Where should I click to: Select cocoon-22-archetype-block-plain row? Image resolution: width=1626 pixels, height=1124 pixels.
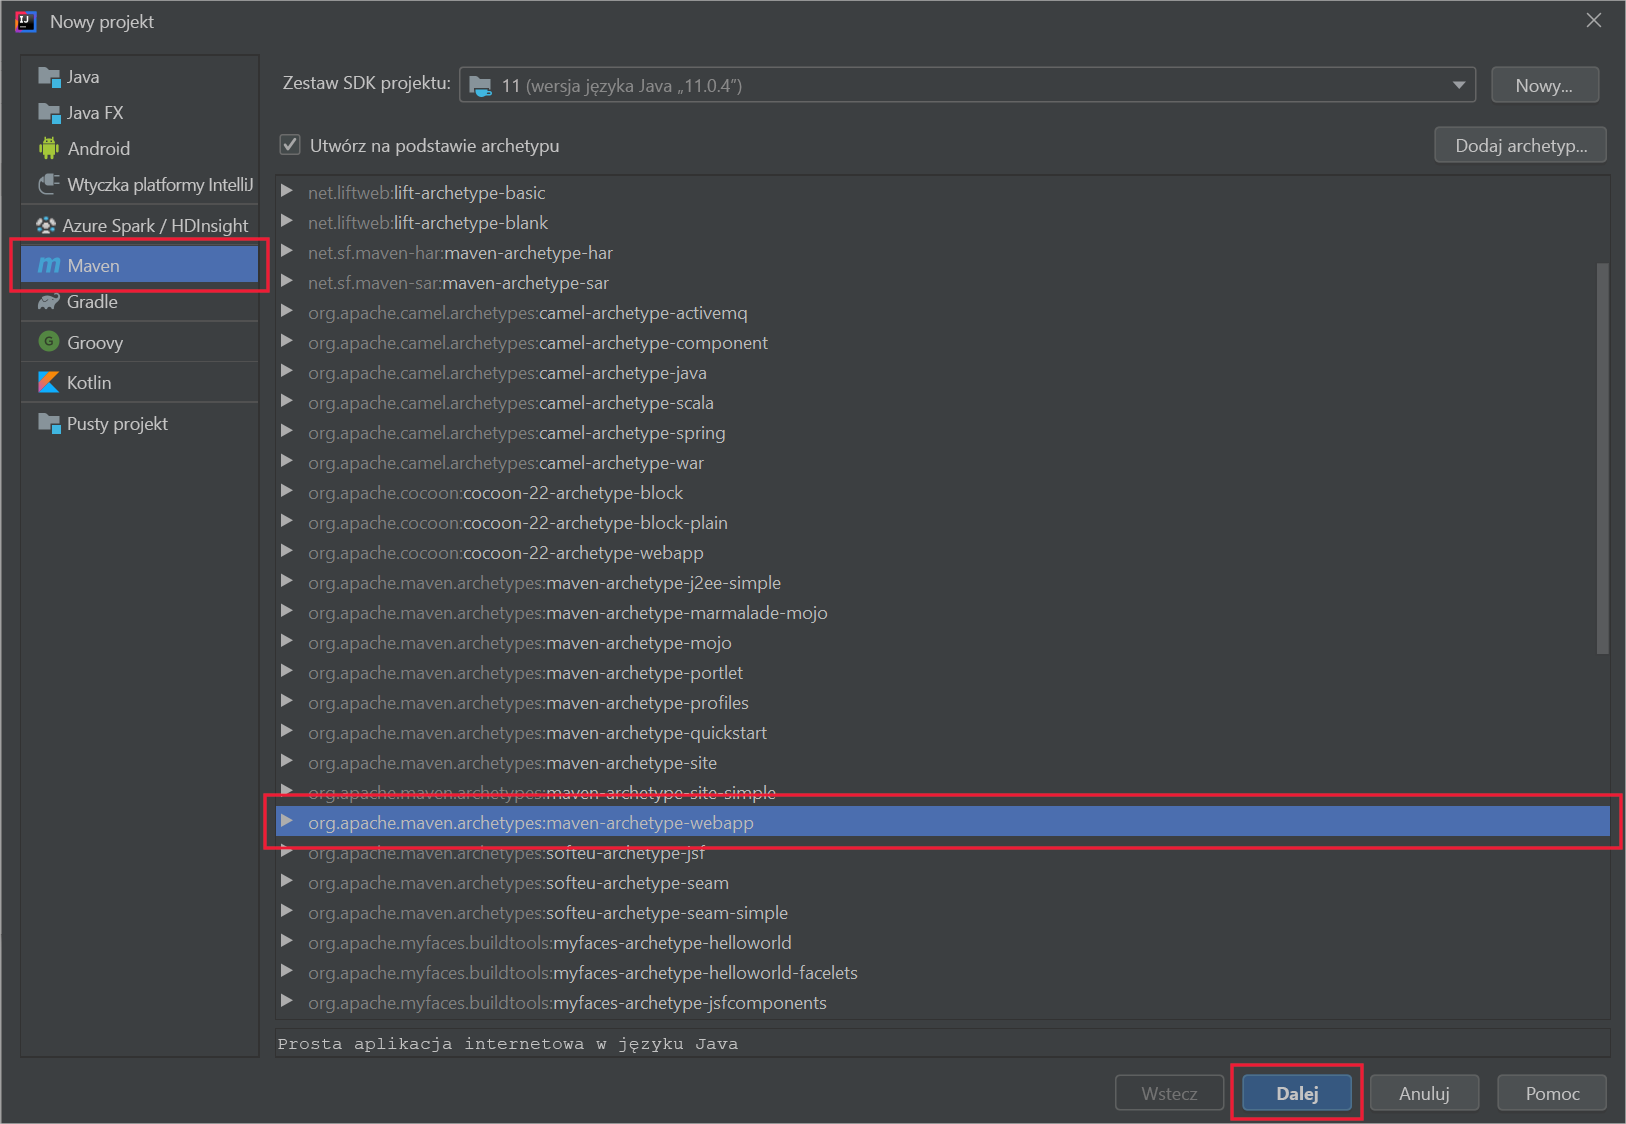tap(942, 523)
